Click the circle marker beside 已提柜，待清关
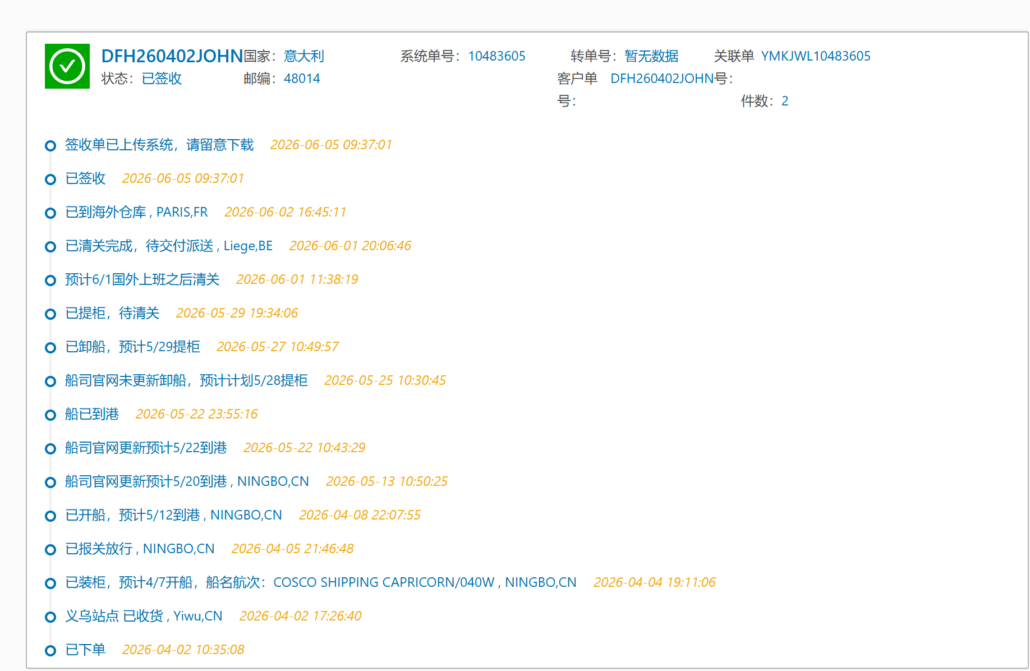The width and height of the screenshot is (1030, 671). [51, 314]
